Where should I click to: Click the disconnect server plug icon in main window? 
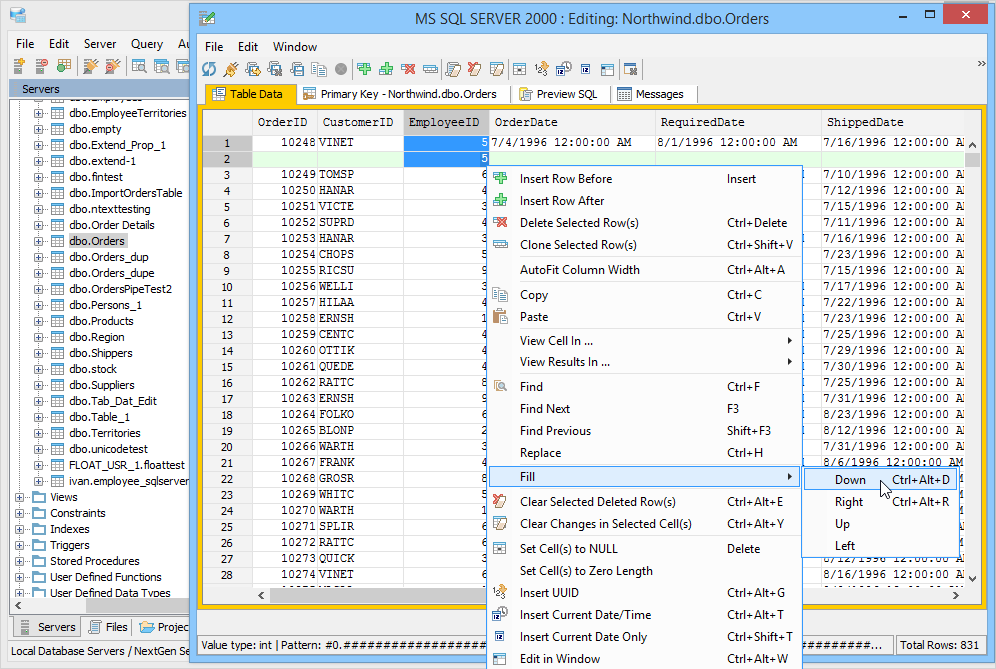[x=113, y=66]
